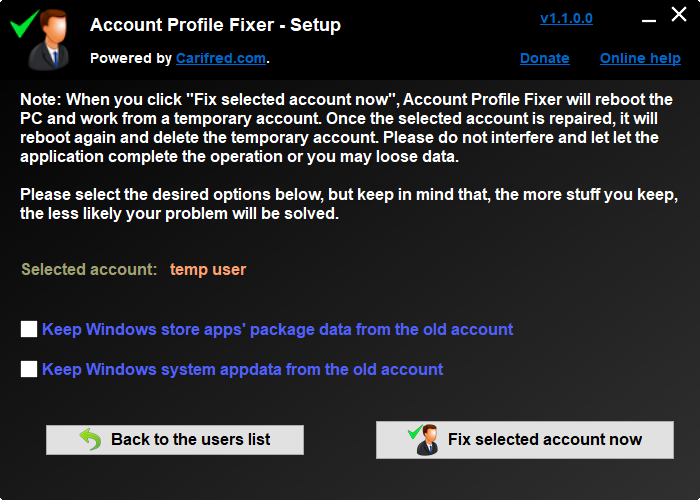Click the "Account Profile Fixer - Setup" title
This screenshot has width=700, height=500.
(215, 24)
